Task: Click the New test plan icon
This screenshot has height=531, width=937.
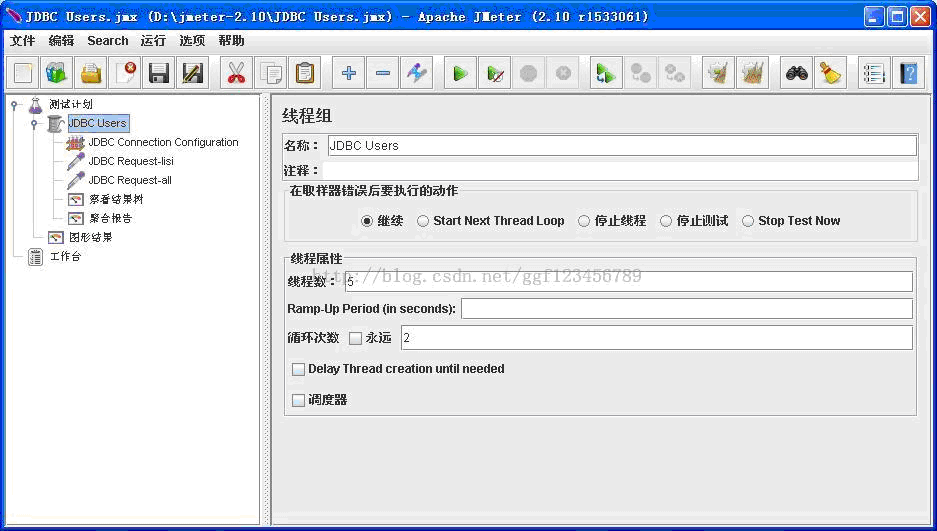Action: pyautogui.click(x=23, y=73)
